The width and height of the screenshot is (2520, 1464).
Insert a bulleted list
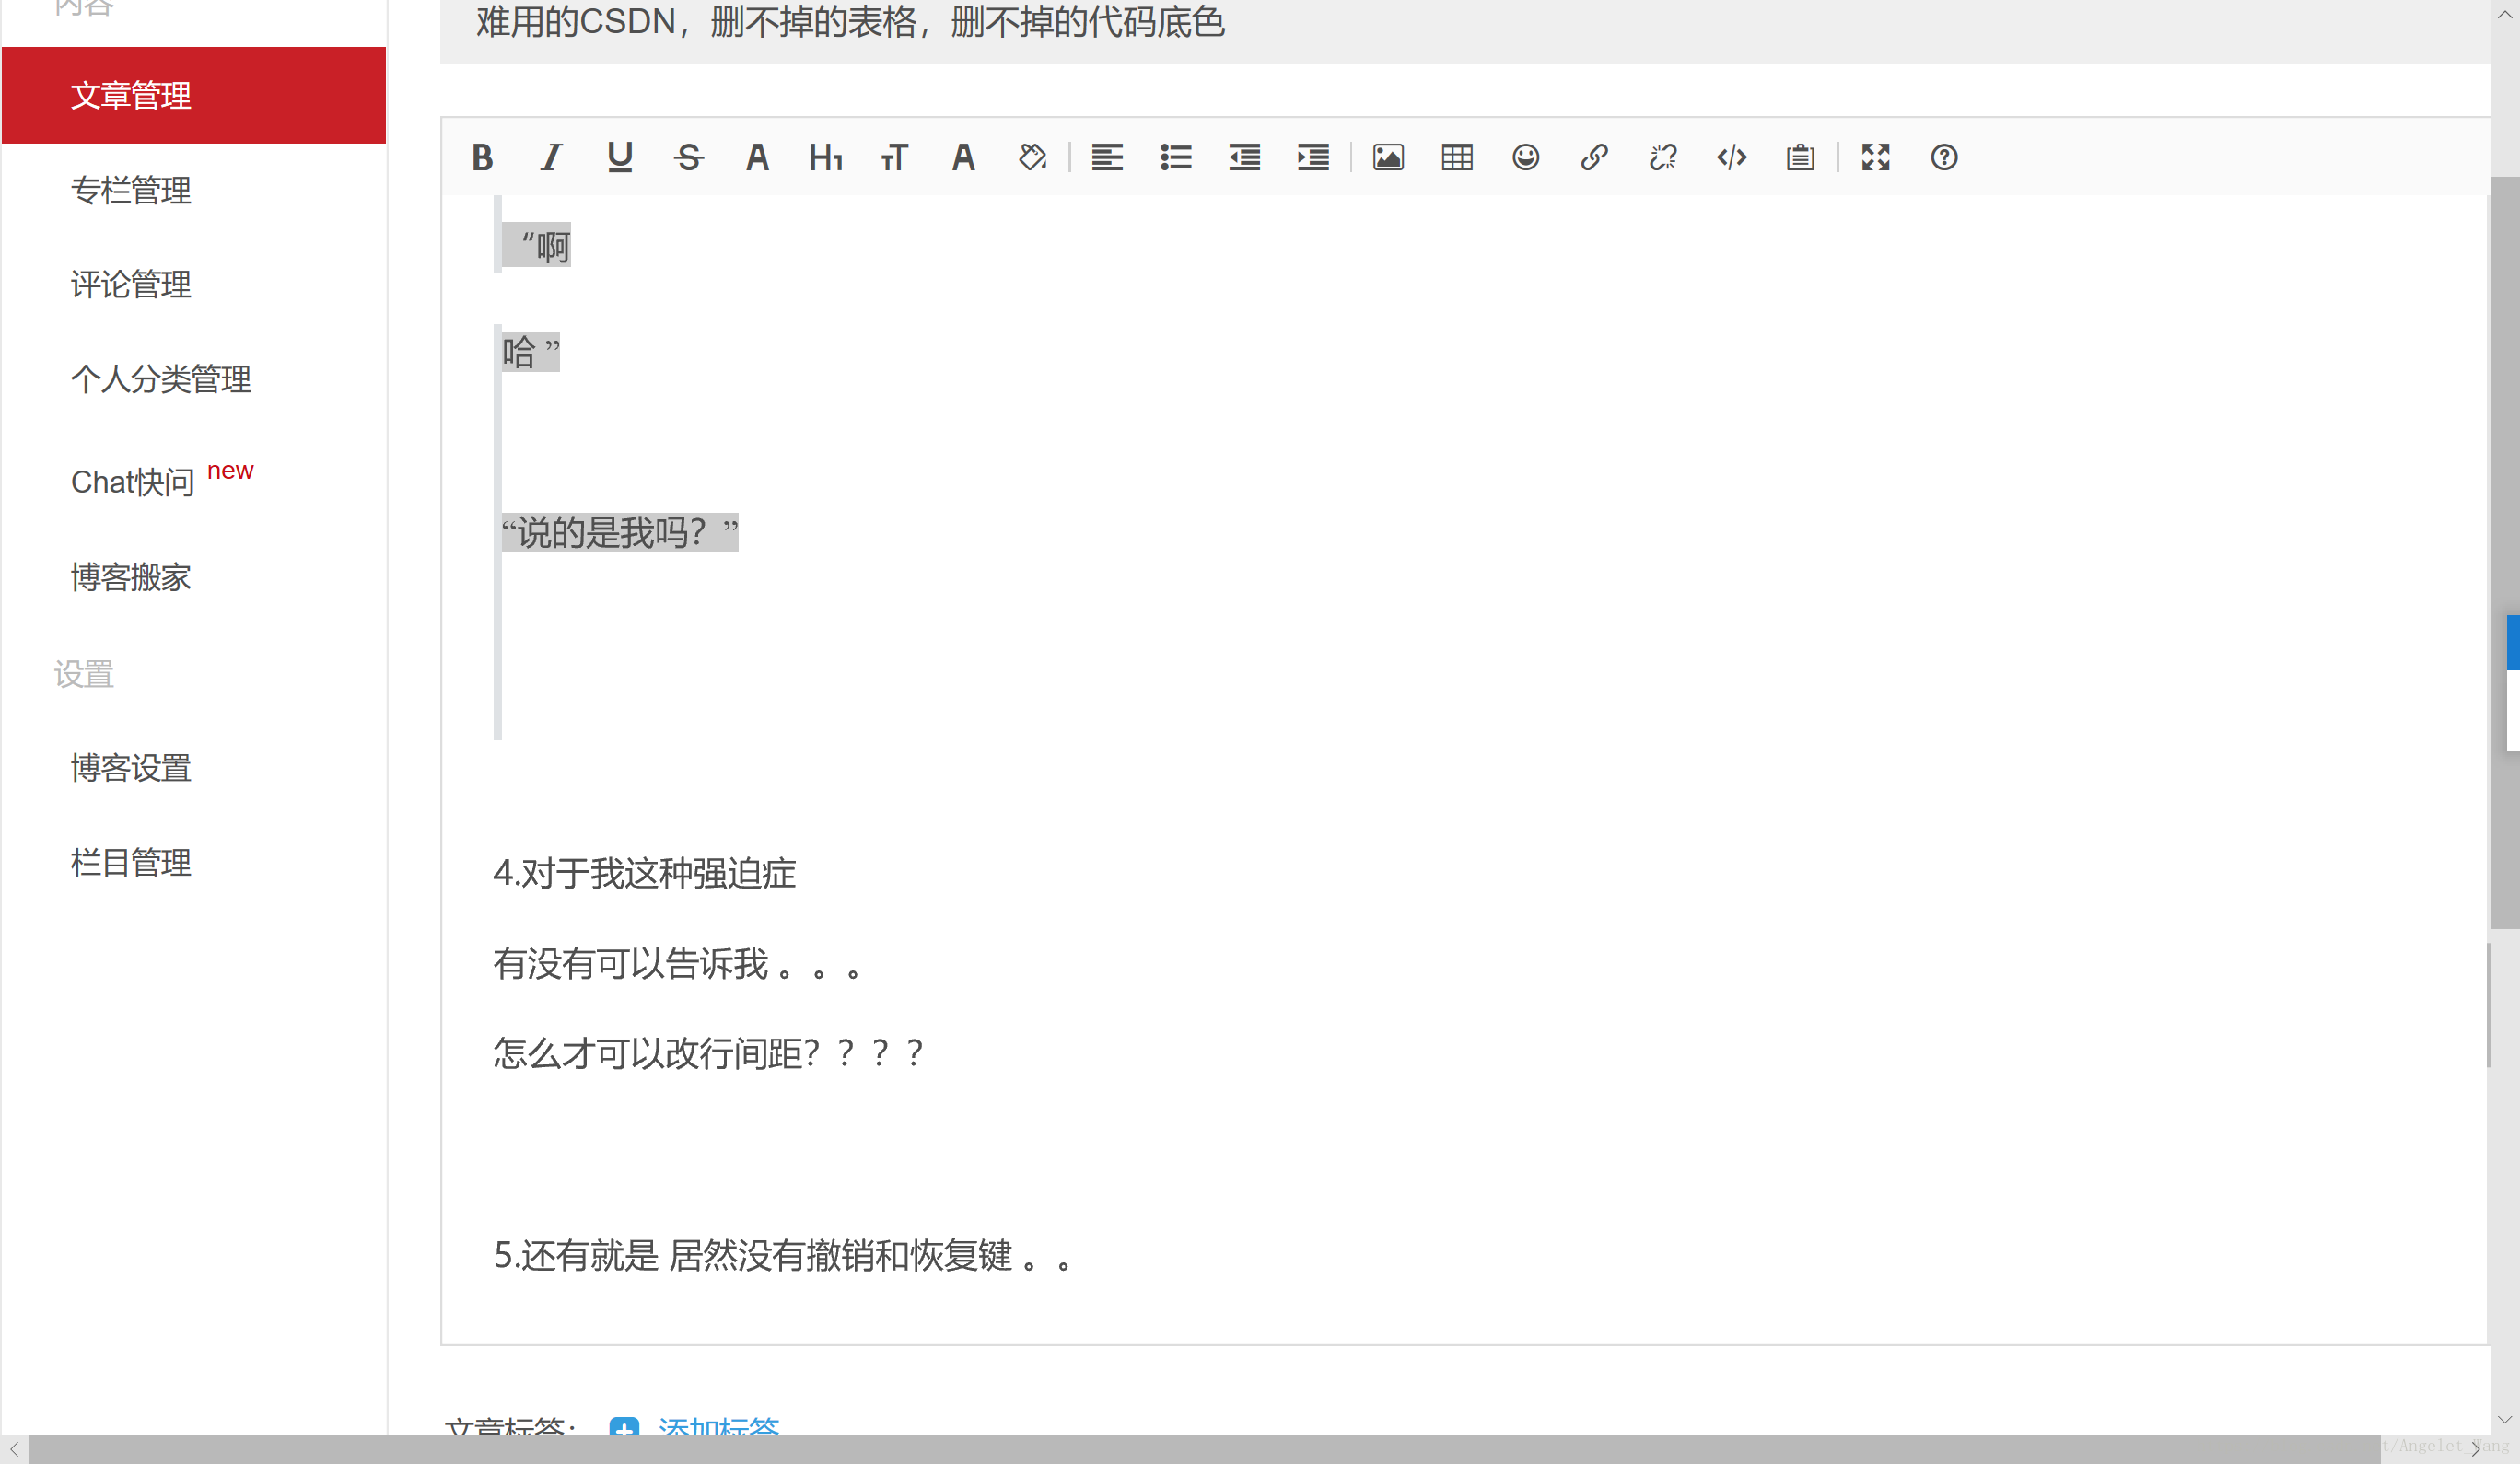pos(1176,157)
